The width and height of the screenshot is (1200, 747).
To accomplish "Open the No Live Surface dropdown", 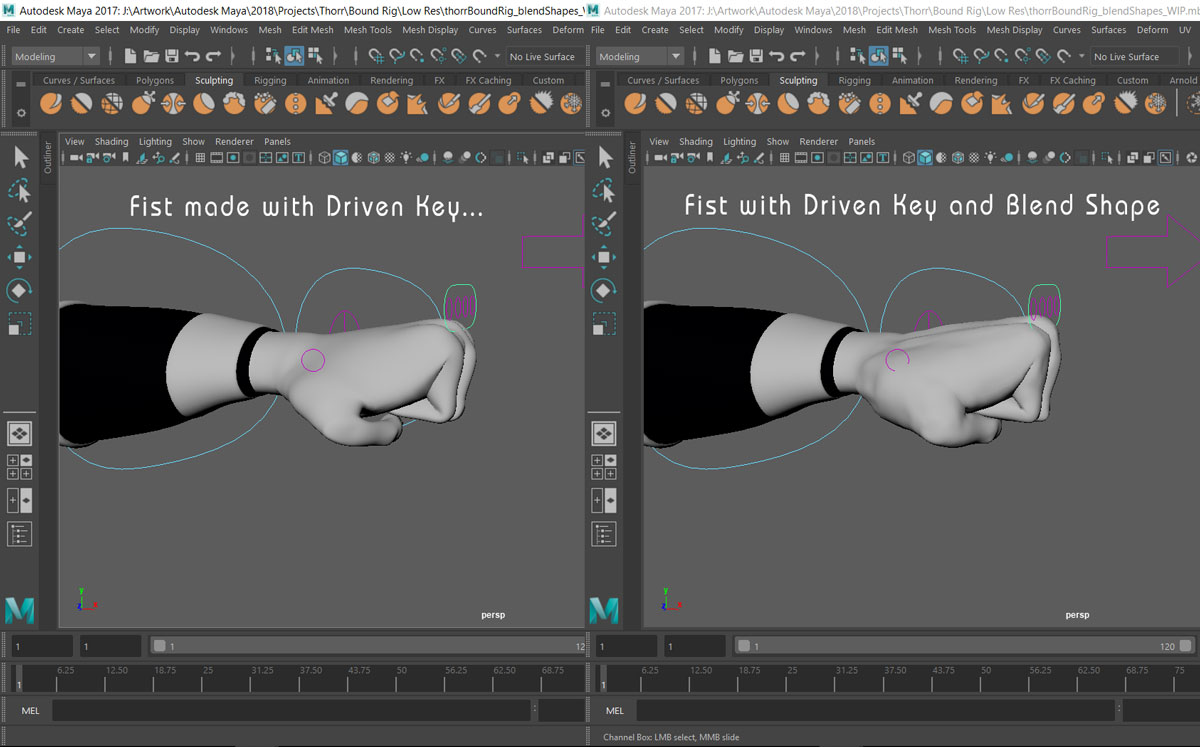I will coord(543,56).
